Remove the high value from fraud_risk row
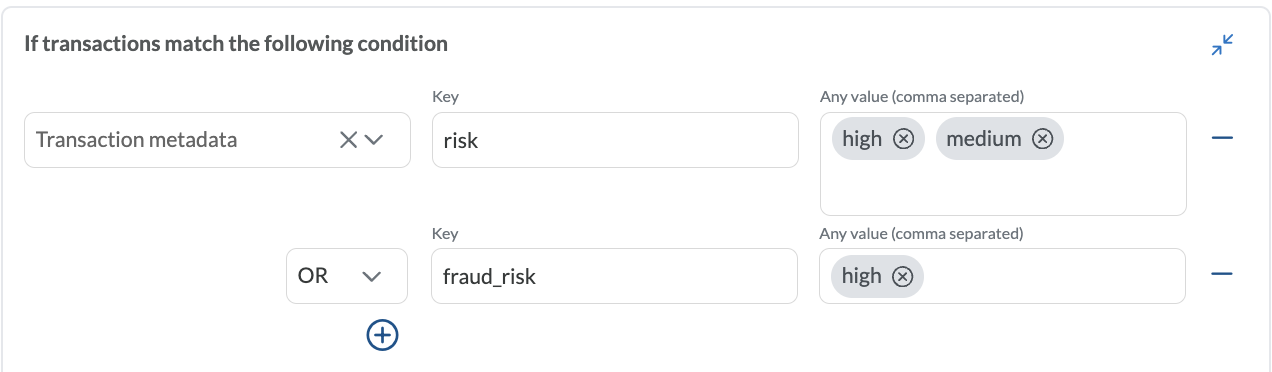 click(903, 277)
